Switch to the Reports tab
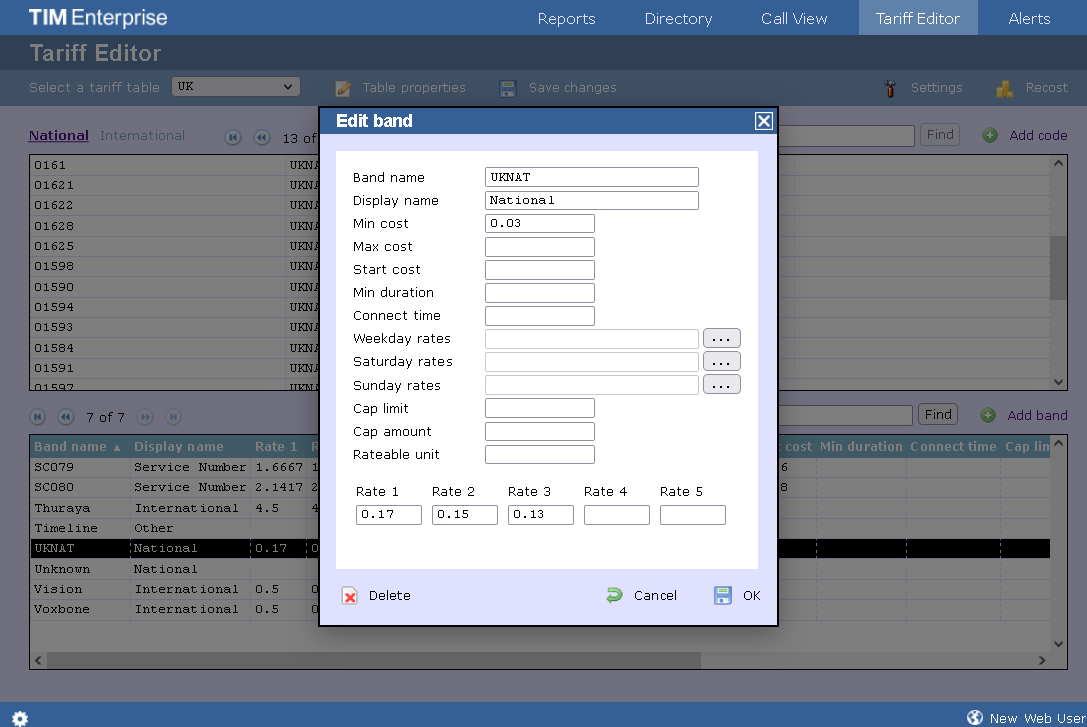 [566, 18]
